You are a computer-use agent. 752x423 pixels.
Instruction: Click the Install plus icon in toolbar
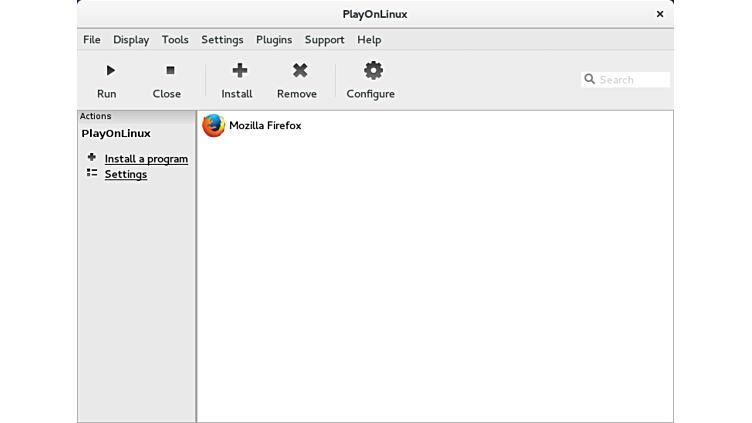(239, 70)
